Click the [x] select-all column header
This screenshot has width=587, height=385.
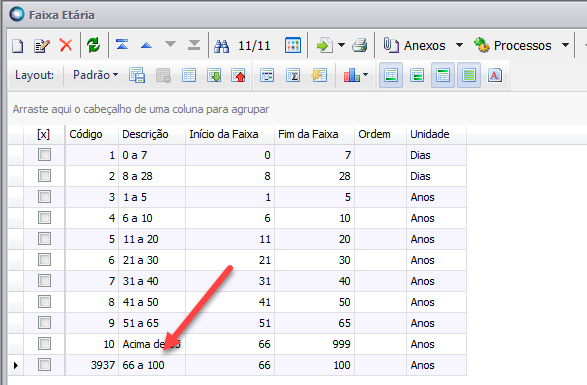[x=44, y=134]
